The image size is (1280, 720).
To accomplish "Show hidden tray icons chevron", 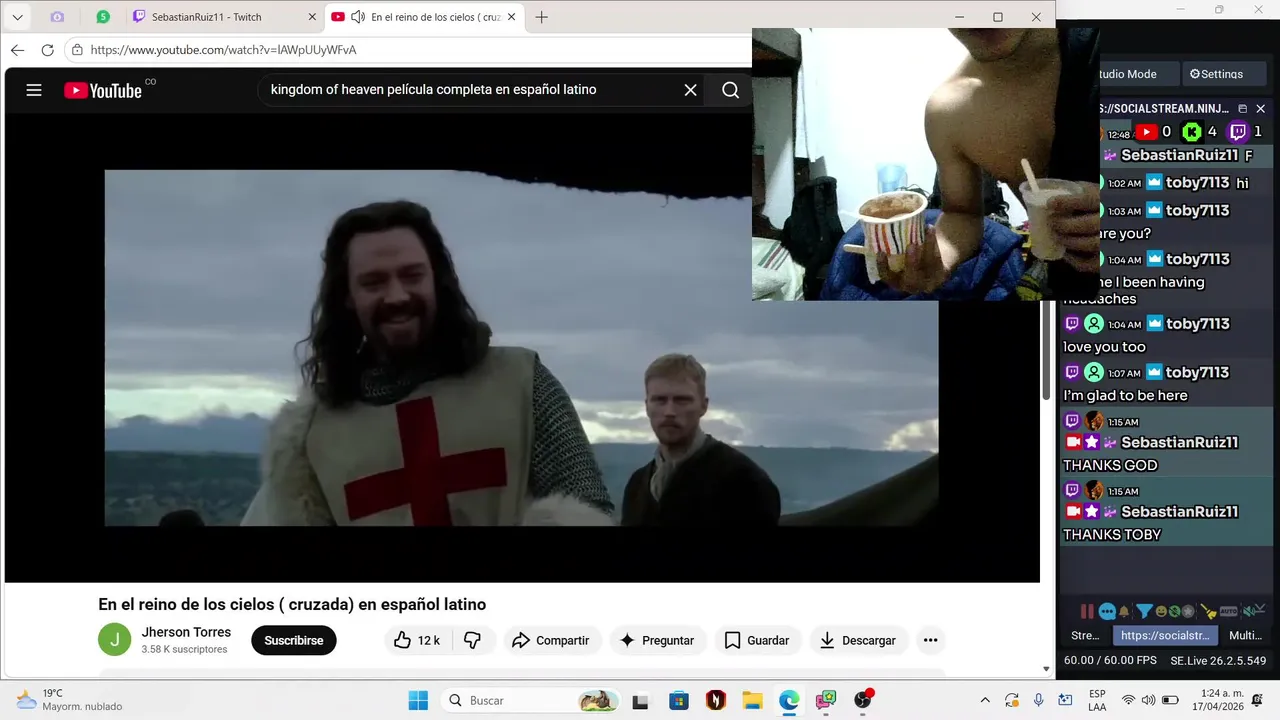I will pos(985,700).
